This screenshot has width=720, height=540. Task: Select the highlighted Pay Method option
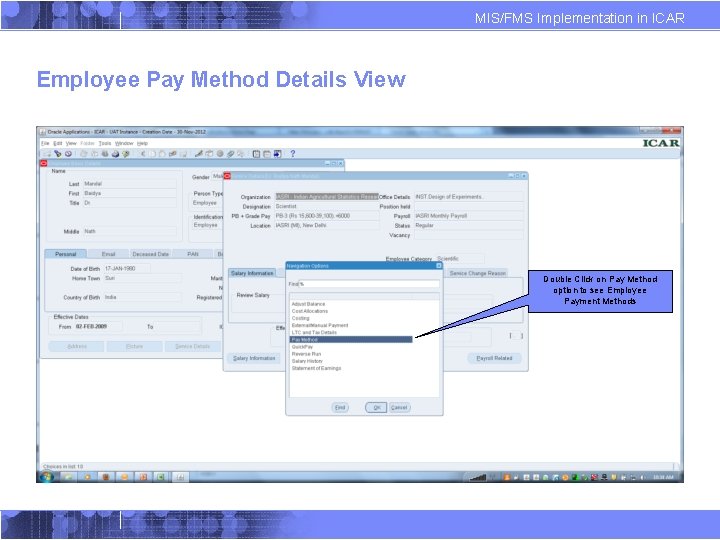pos(351,339)
